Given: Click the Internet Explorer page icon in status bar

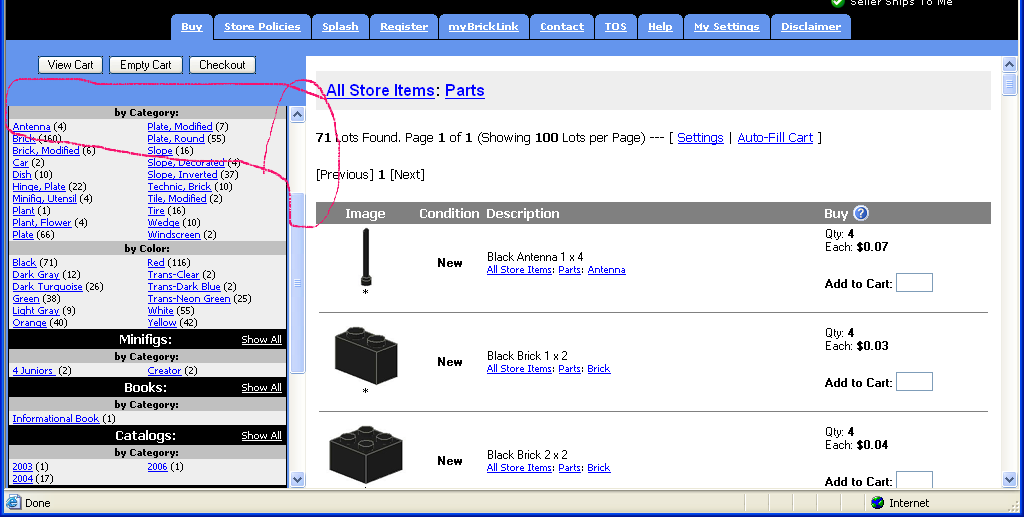Looking at the screenshot, I should pos(13,503).
